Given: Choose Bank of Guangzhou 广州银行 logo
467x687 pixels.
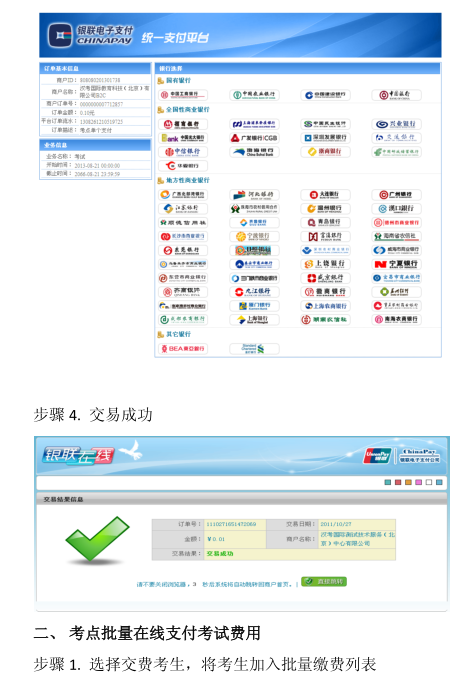Looking at the screenshot, I should 396,195.
